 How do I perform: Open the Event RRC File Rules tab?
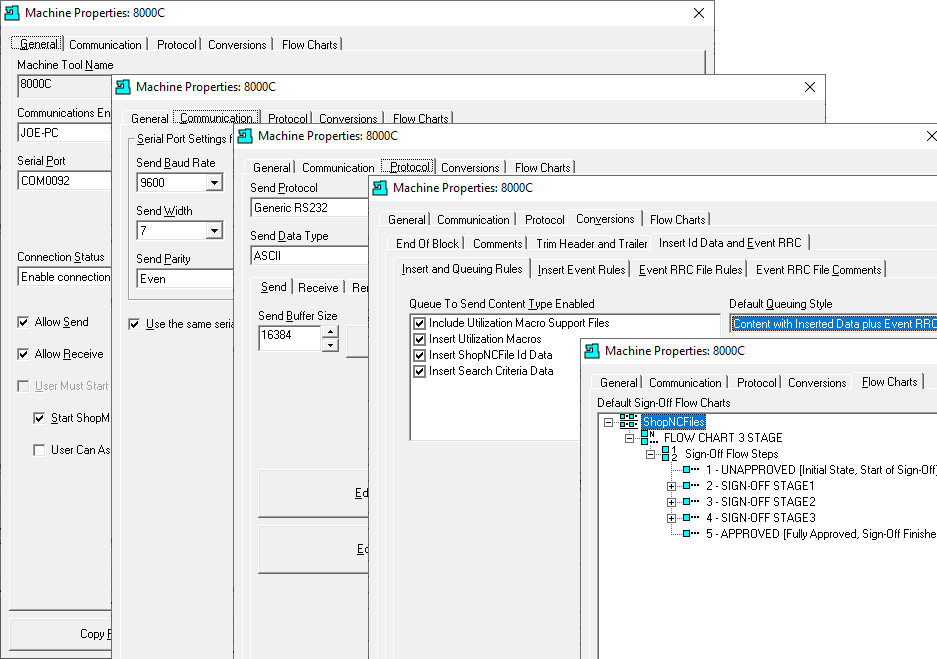[x=690, y=269]
